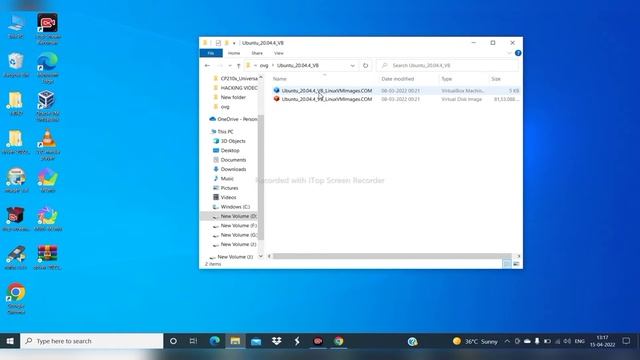Open the File menu in Explorer
This screenshot has height=360, width=640.
211,53
